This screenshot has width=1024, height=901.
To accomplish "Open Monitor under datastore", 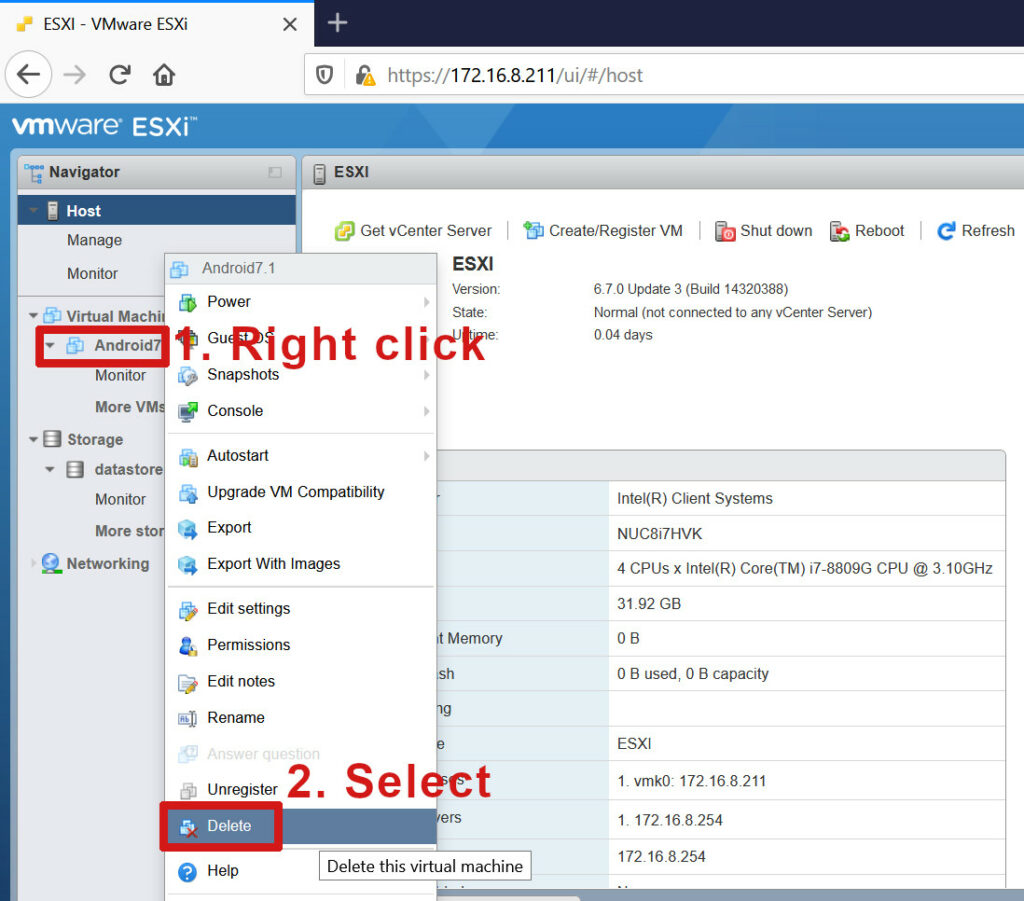I will point(120,499).
